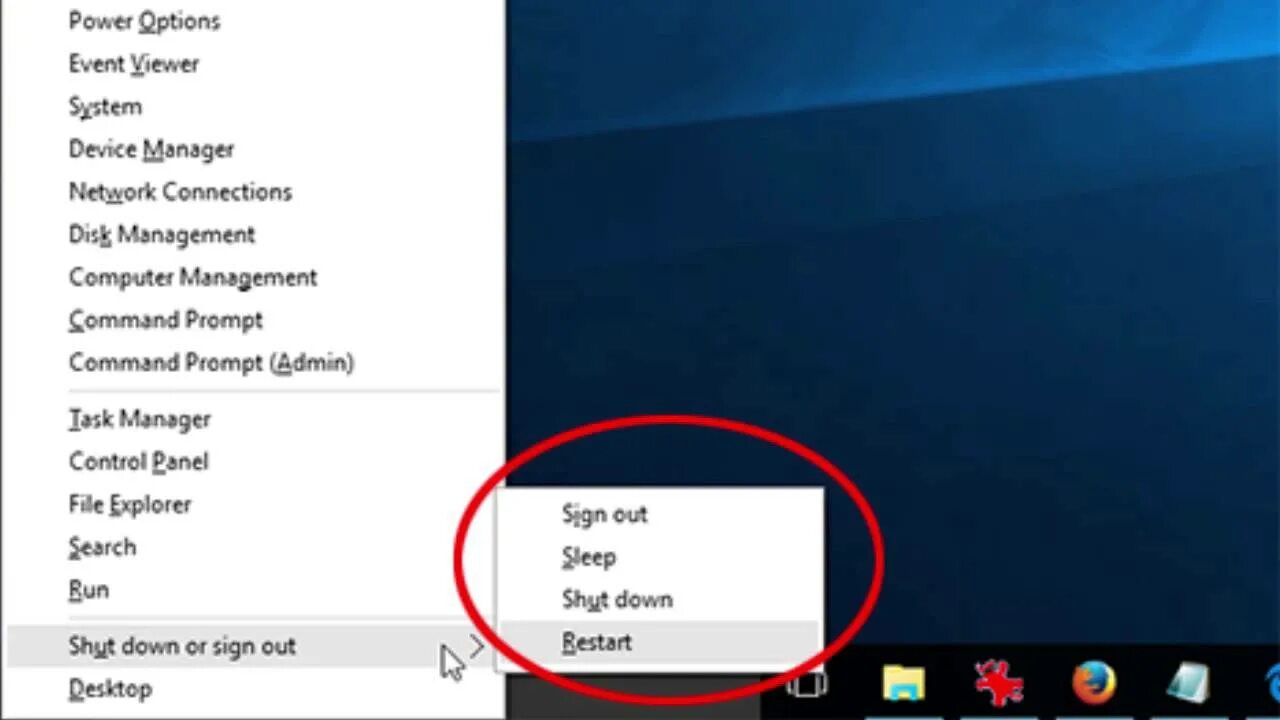This screenshot has width=1280, height=720.
Task: Open Task View on the taskbar
Action: click(x=806, y=684)
